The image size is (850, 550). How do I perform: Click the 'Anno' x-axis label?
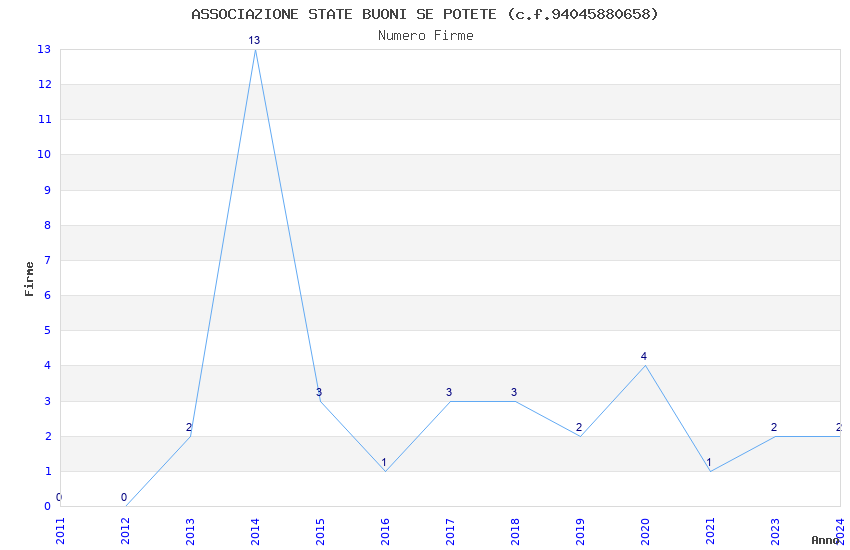(825, 540)
